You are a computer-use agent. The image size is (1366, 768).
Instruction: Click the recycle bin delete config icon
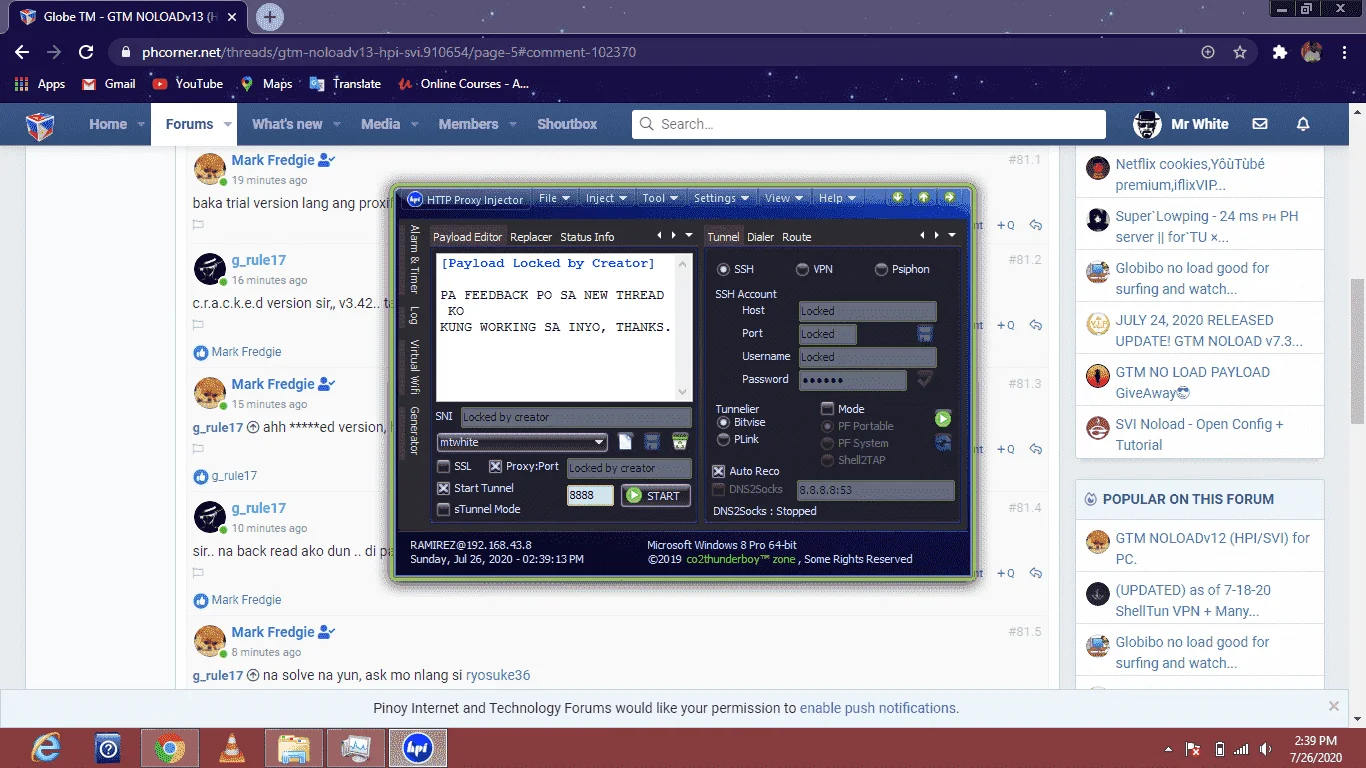pos(680,441)
